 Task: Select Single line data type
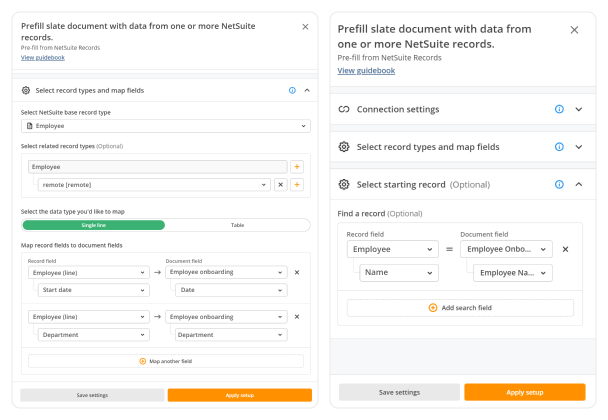[x=93, y=225]
